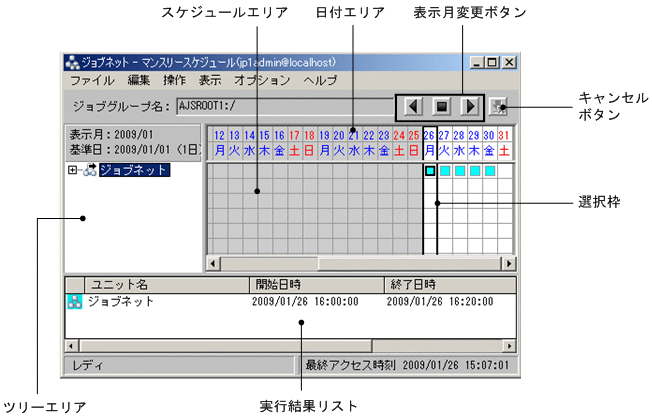
Task: Open the 表示 menu
Action: (x=210, y=80)
